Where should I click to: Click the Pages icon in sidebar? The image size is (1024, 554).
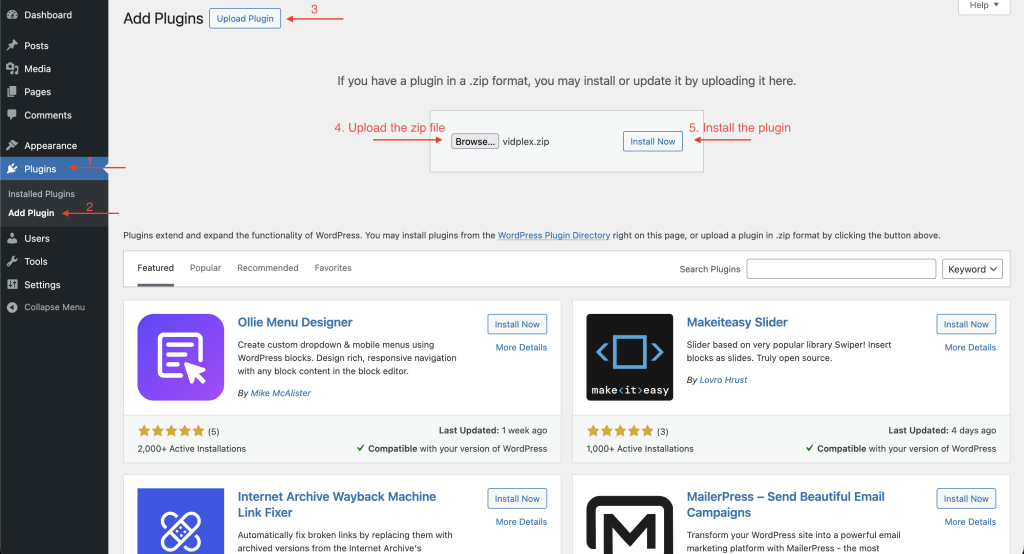pyautogui.click(x=12, y=92)
